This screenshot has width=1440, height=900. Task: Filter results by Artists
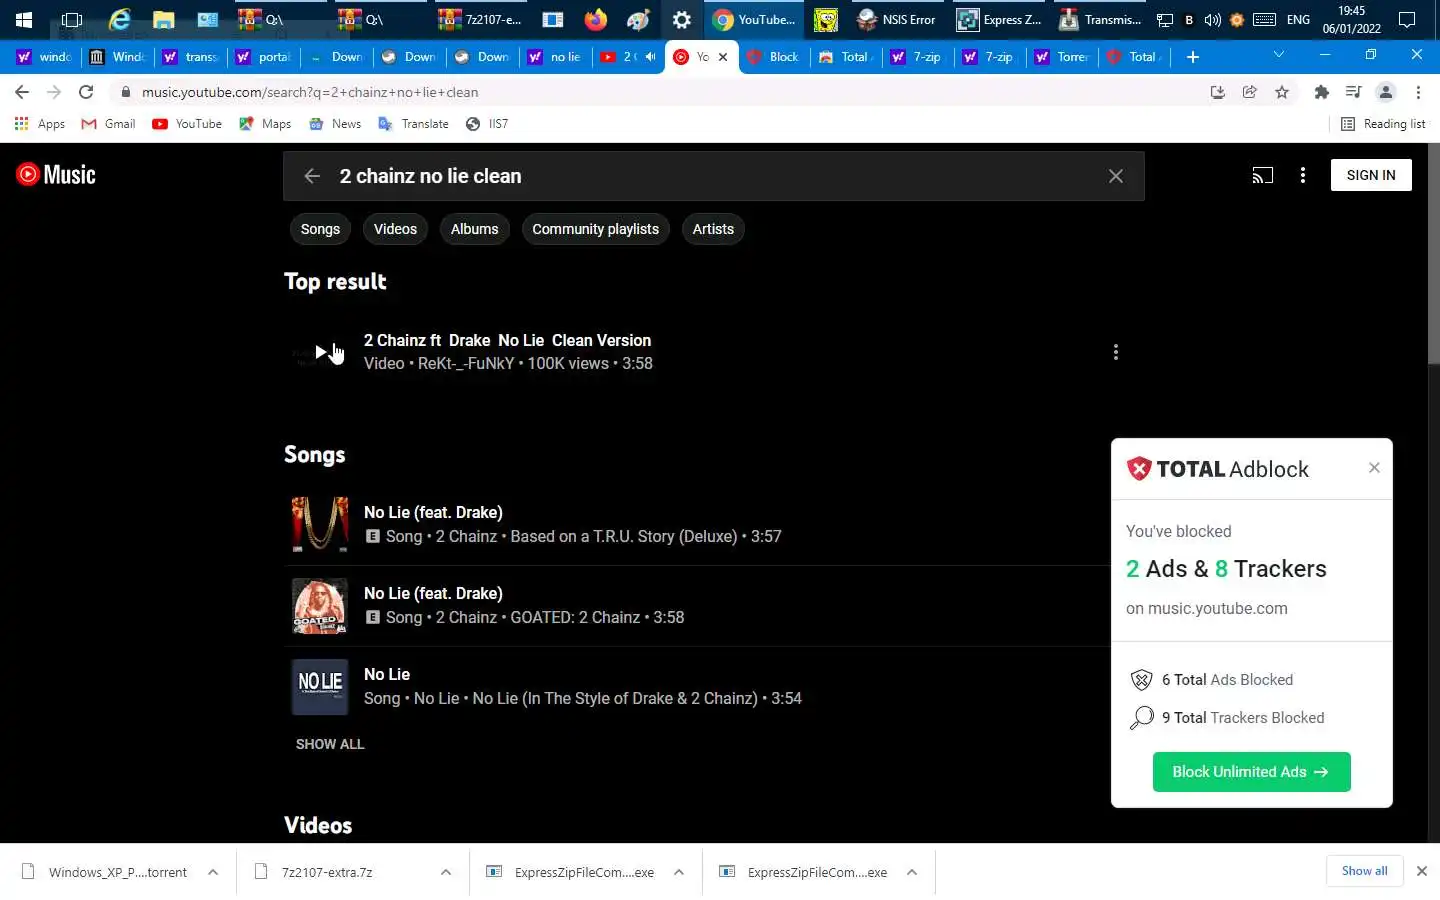[x=713, y=229]
